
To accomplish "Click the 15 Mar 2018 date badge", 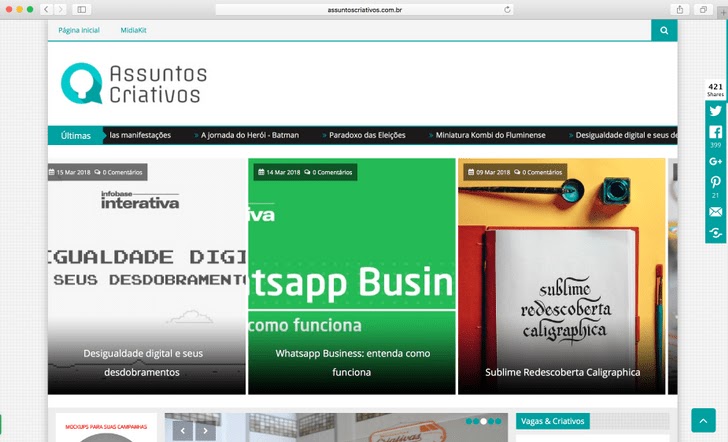I will tap(70, 172).
